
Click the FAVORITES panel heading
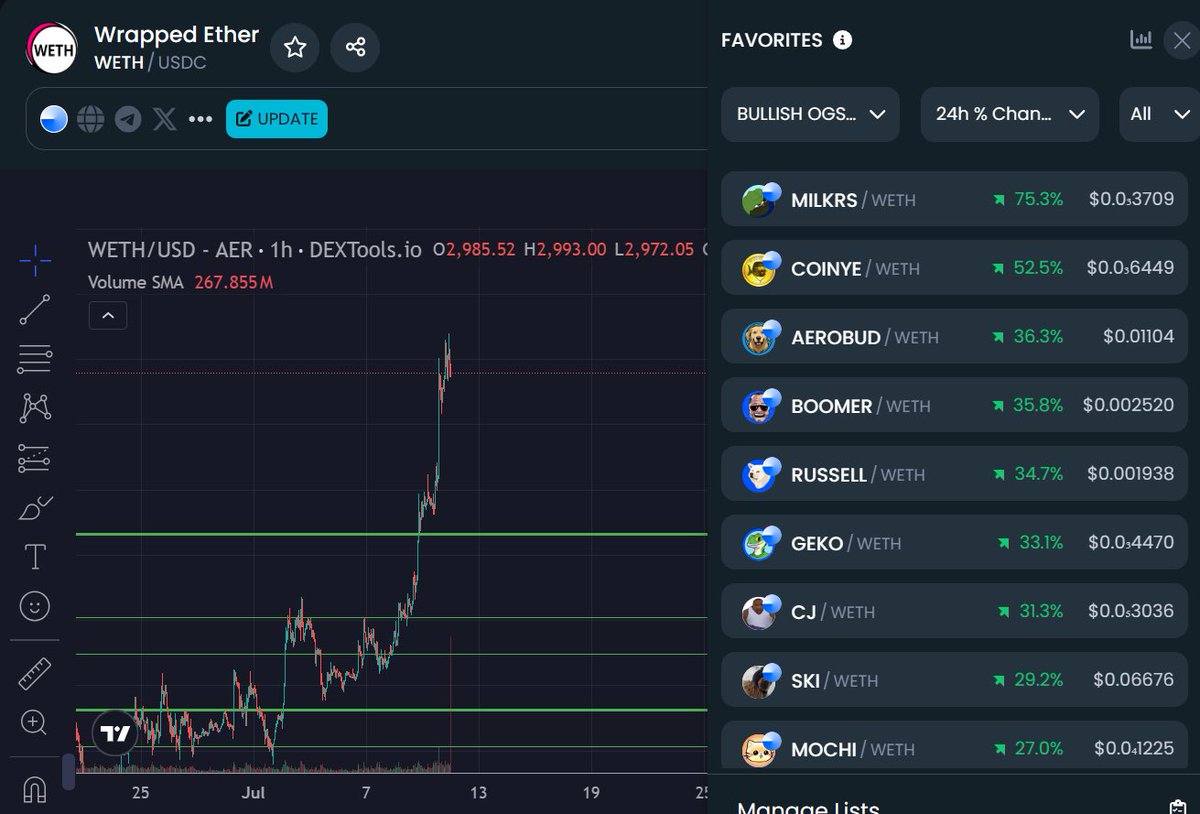[772, 40]
